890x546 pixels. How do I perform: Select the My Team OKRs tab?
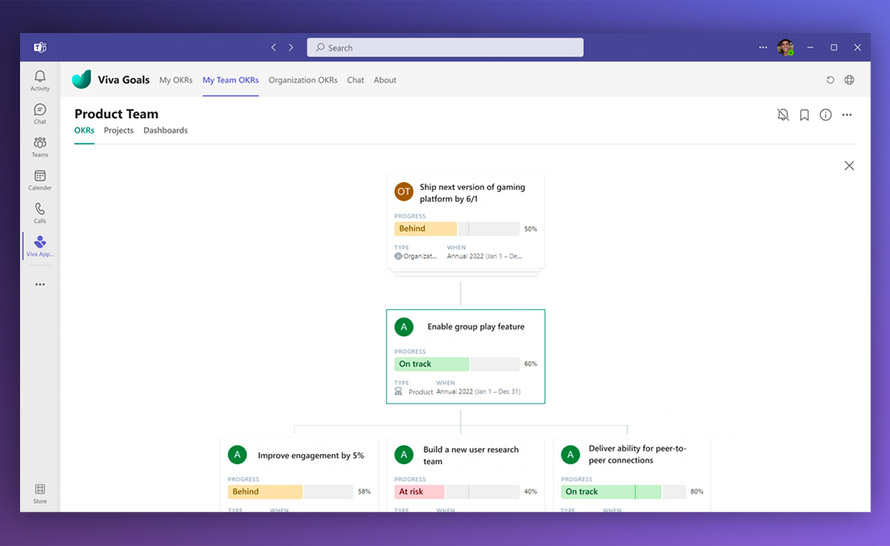(230, 80)
